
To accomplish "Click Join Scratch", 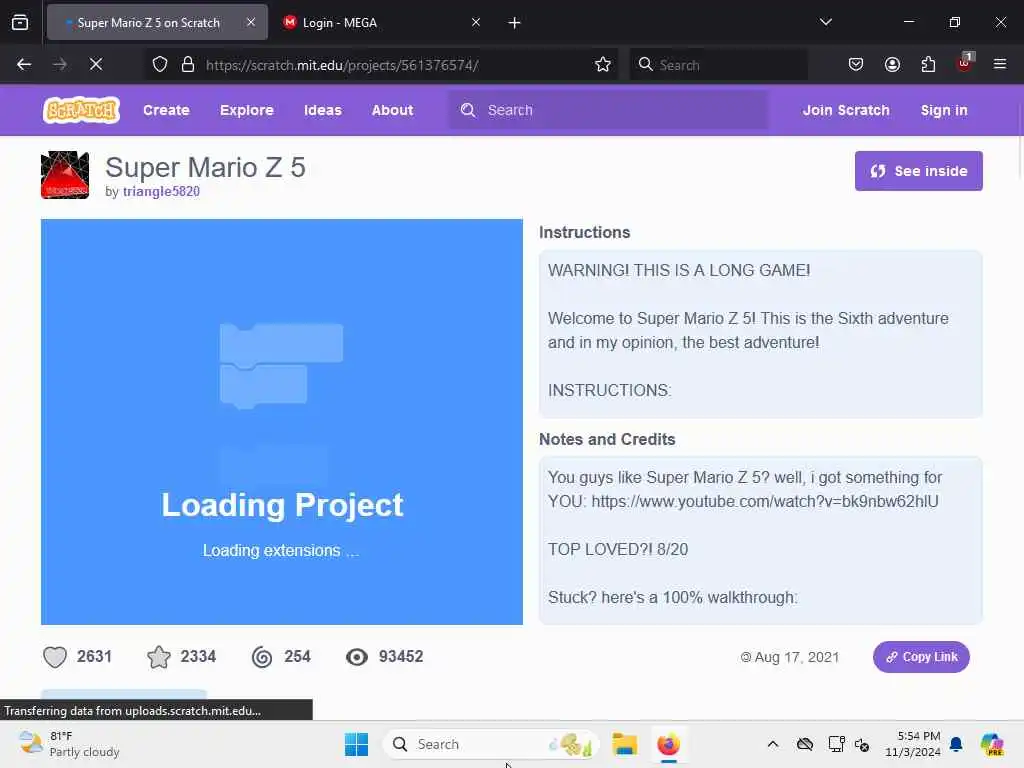I will [846, 110].
